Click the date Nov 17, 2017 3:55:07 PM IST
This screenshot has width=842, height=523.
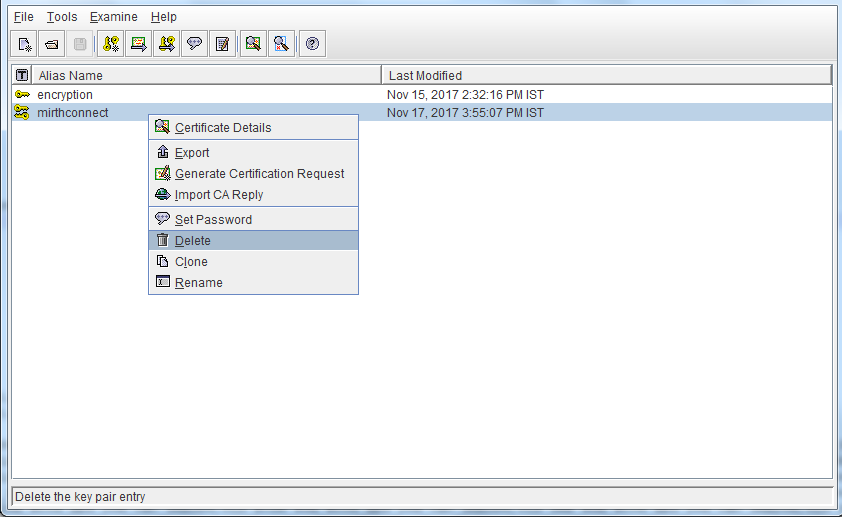point(465,113)
